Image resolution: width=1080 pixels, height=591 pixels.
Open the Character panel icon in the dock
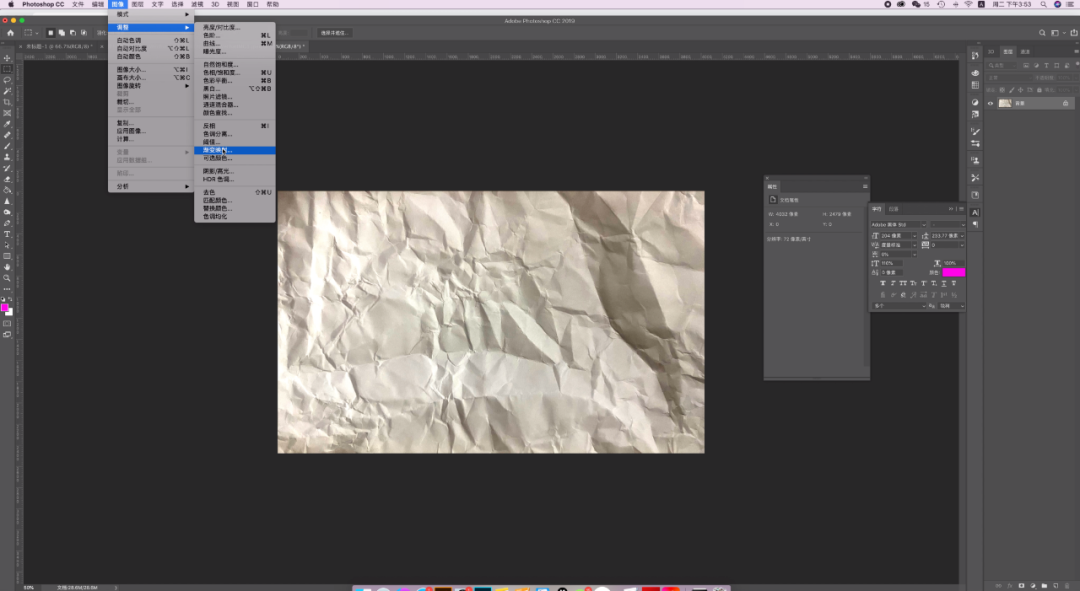click(x=975, y=212)
